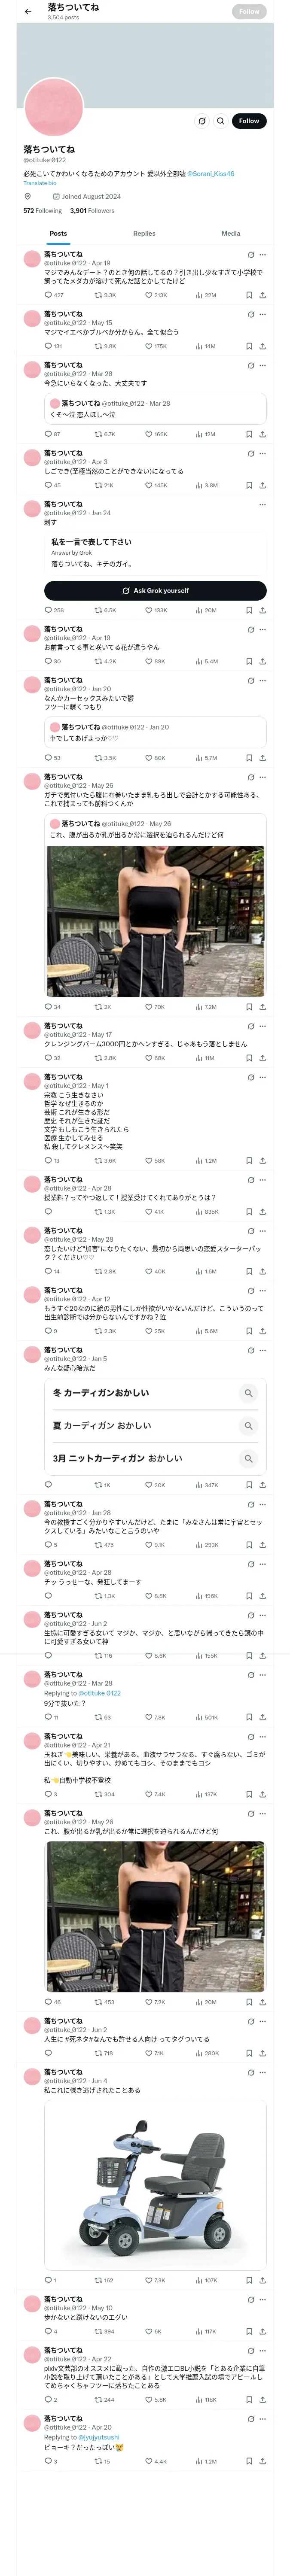Switch to the Replies tab
Screen dimensions: 290x2576
[144, 233]
